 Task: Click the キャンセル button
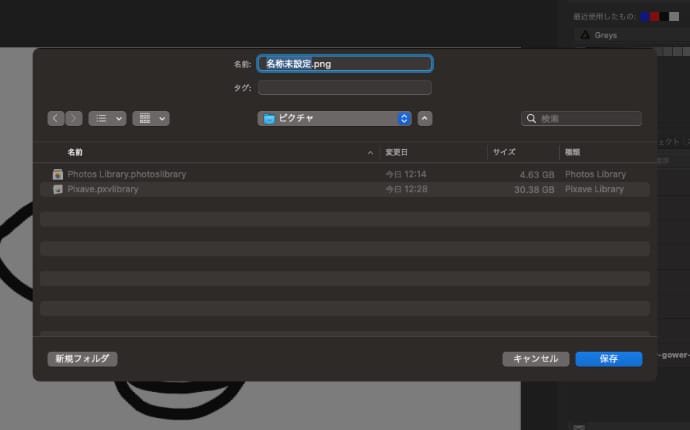pos(536,358)
